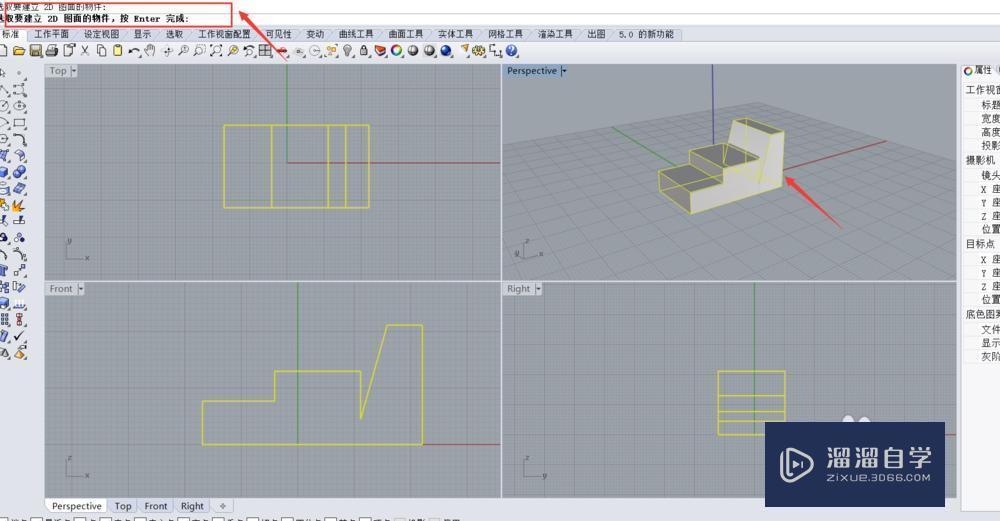
Task: Open the Top viewport title dropdown arrow
Action: (74, 71)
